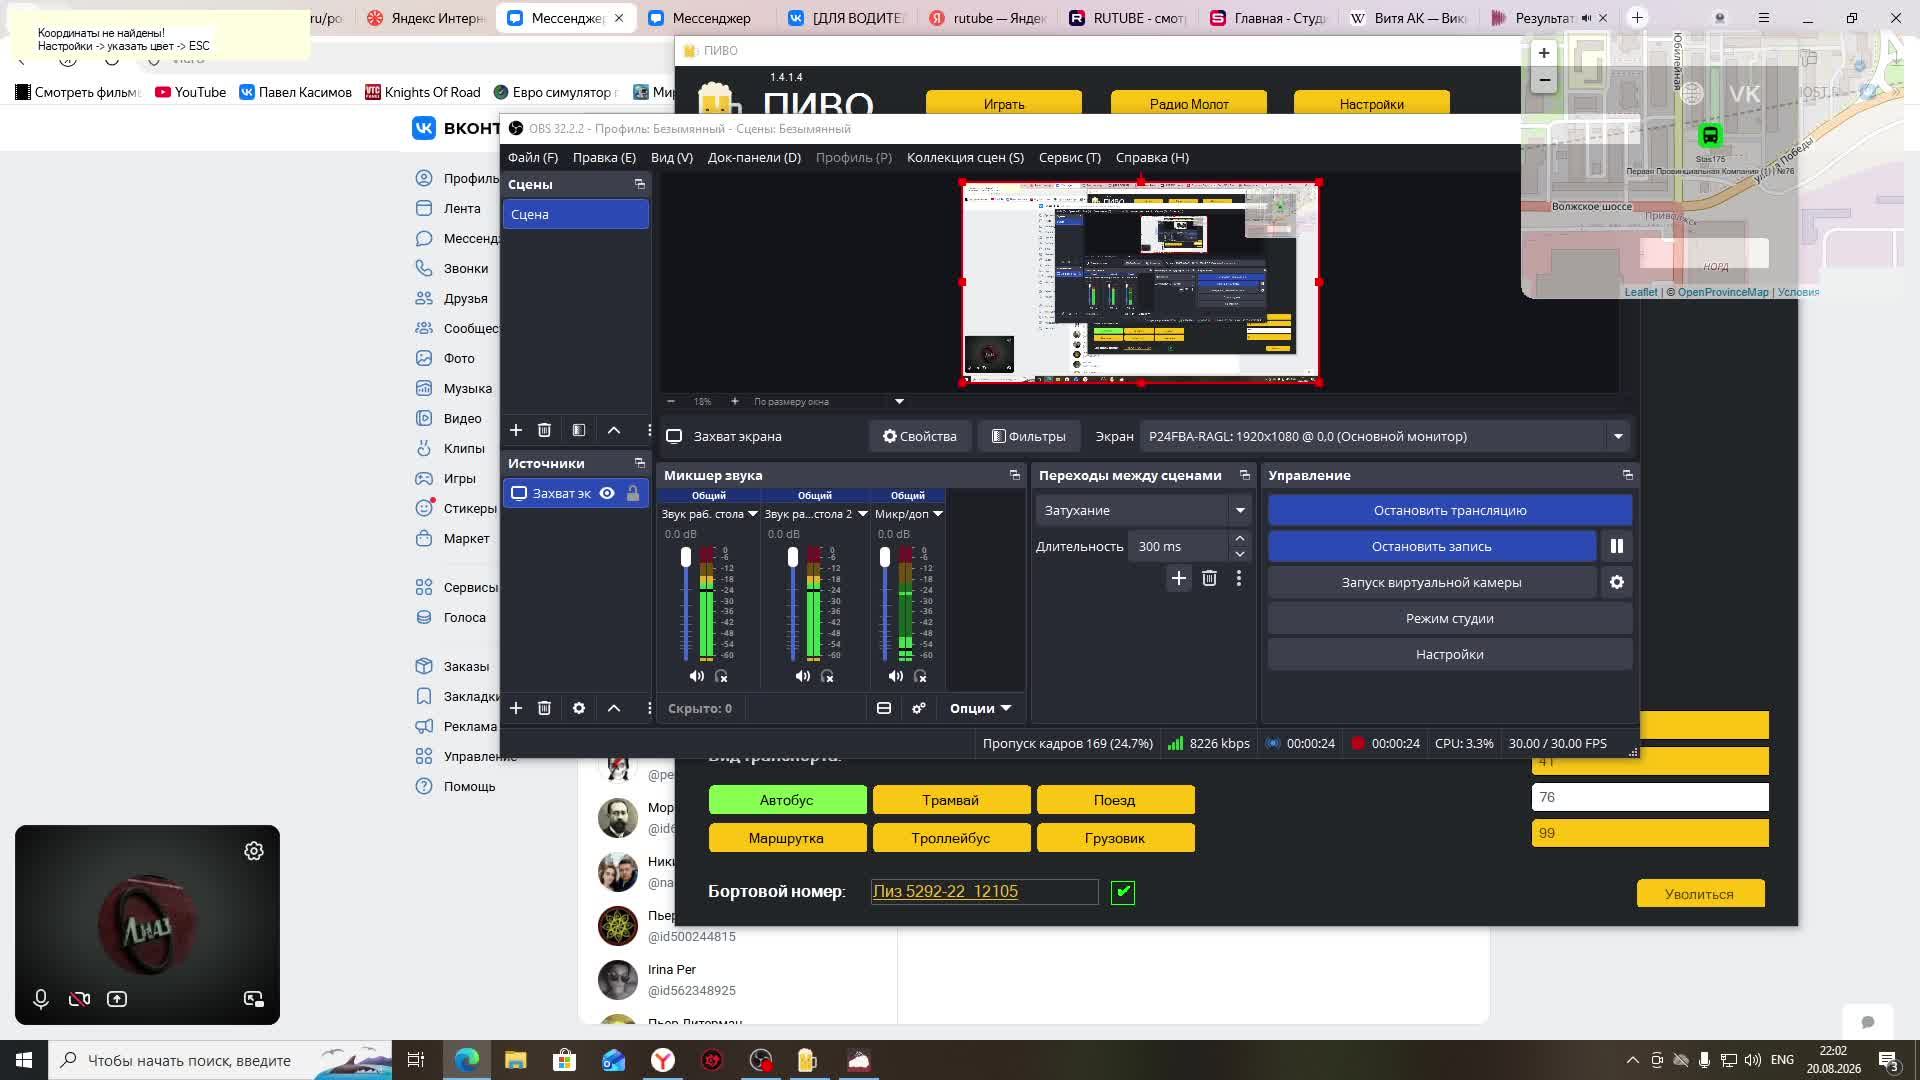Screen dimensions: 1920x1080
Task: Open the Вид (V) menu
Action: 672,157
